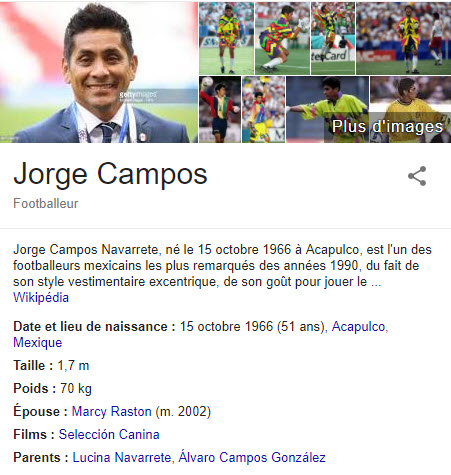Screen dimensions: 451x475
Task: Click the Date et lieu de naissance label
Action: pos(94,327)
